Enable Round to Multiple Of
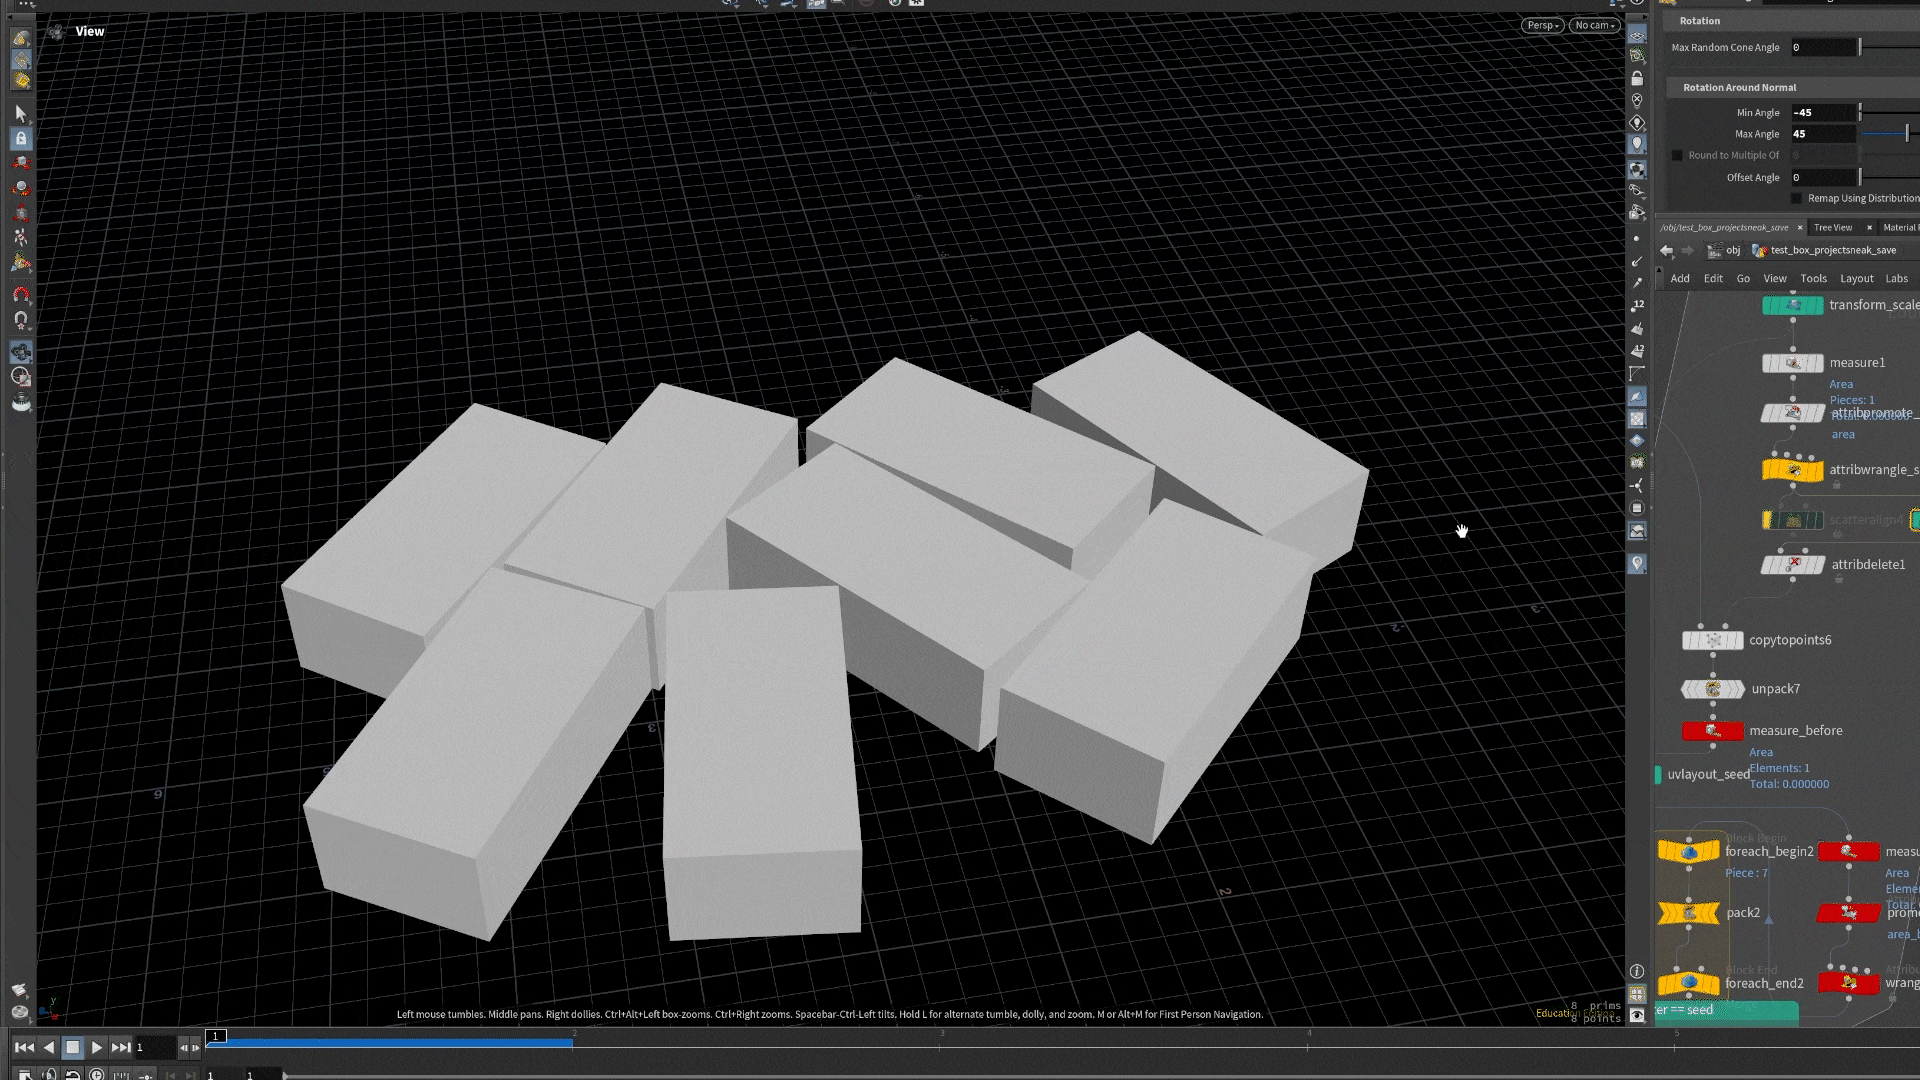 point(1677,155)
